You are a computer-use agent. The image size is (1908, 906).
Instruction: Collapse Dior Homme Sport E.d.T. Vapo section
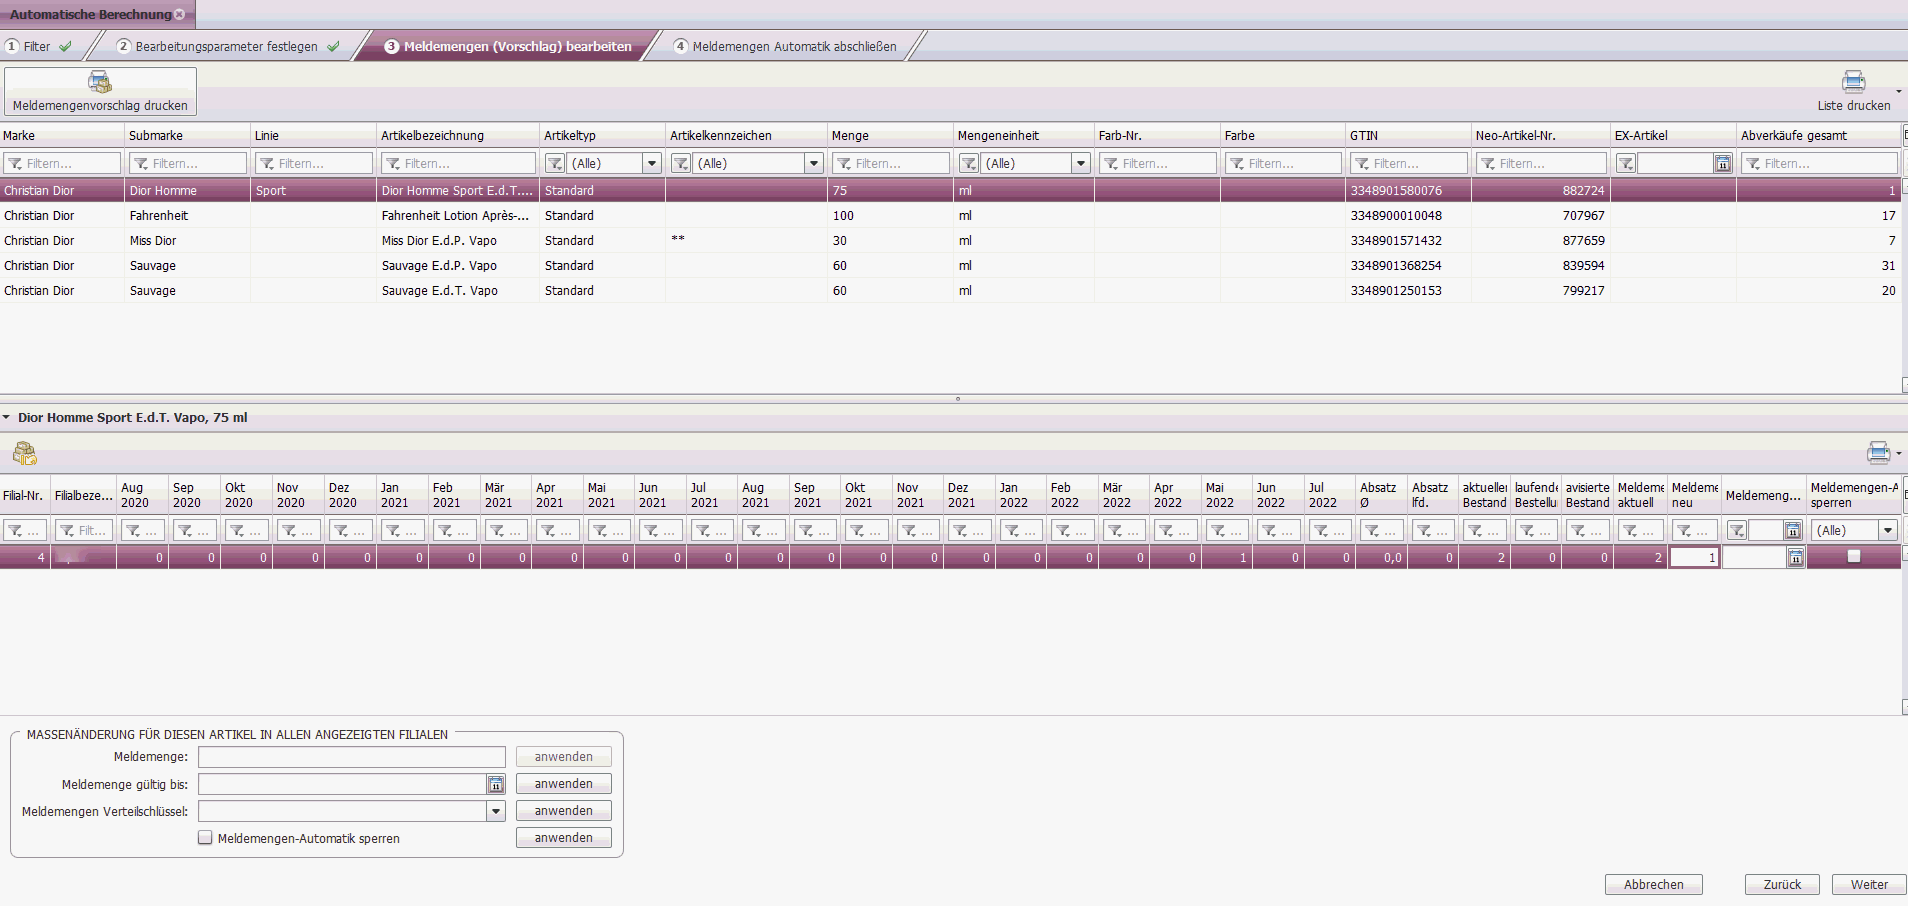point(7,418)
